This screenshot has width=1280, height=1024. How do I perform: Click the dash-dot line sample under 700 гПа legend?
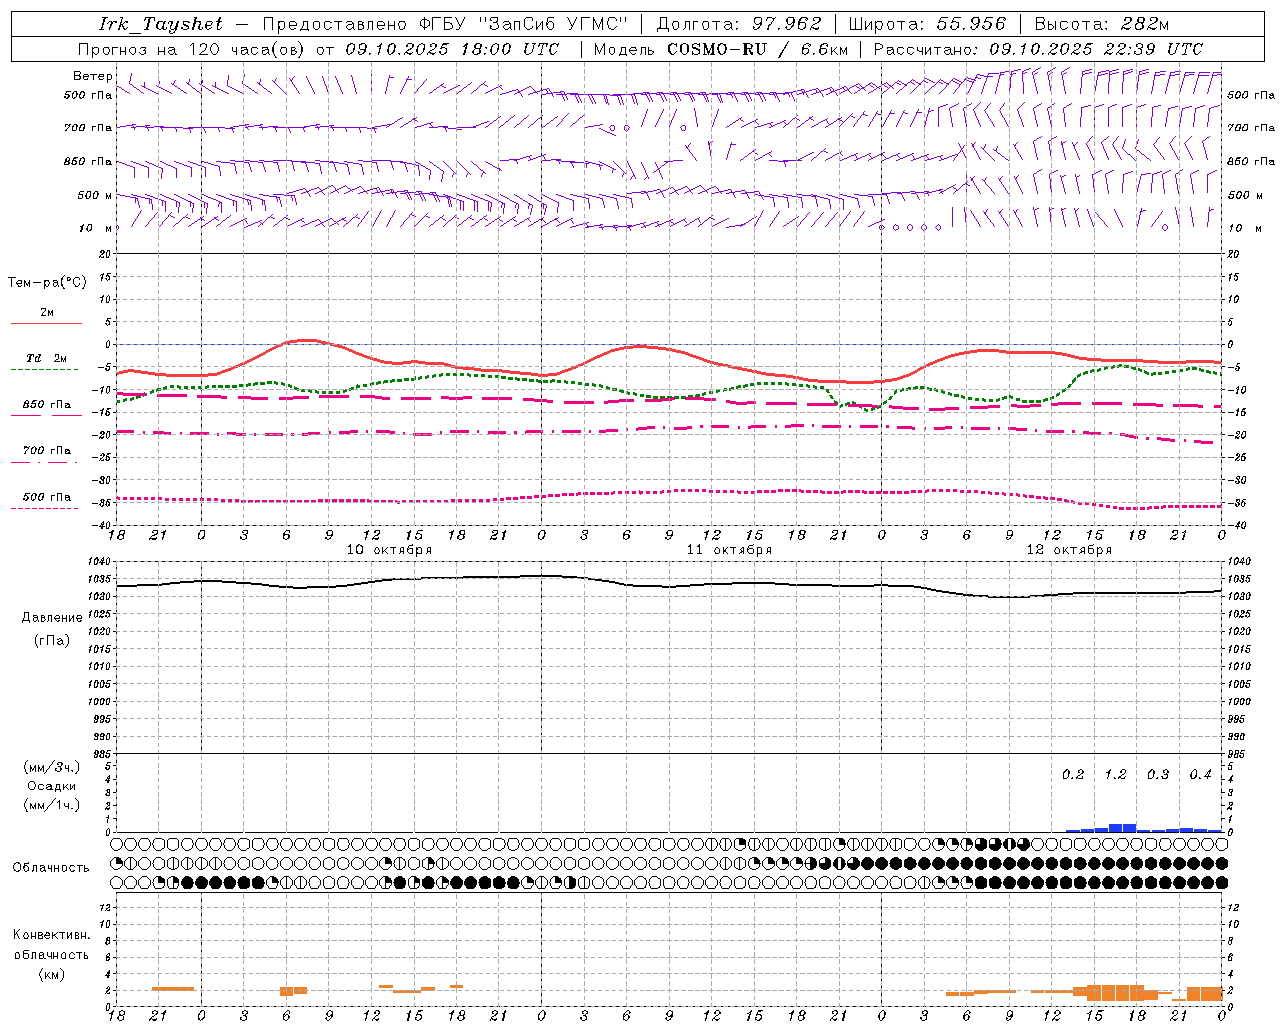44,462
